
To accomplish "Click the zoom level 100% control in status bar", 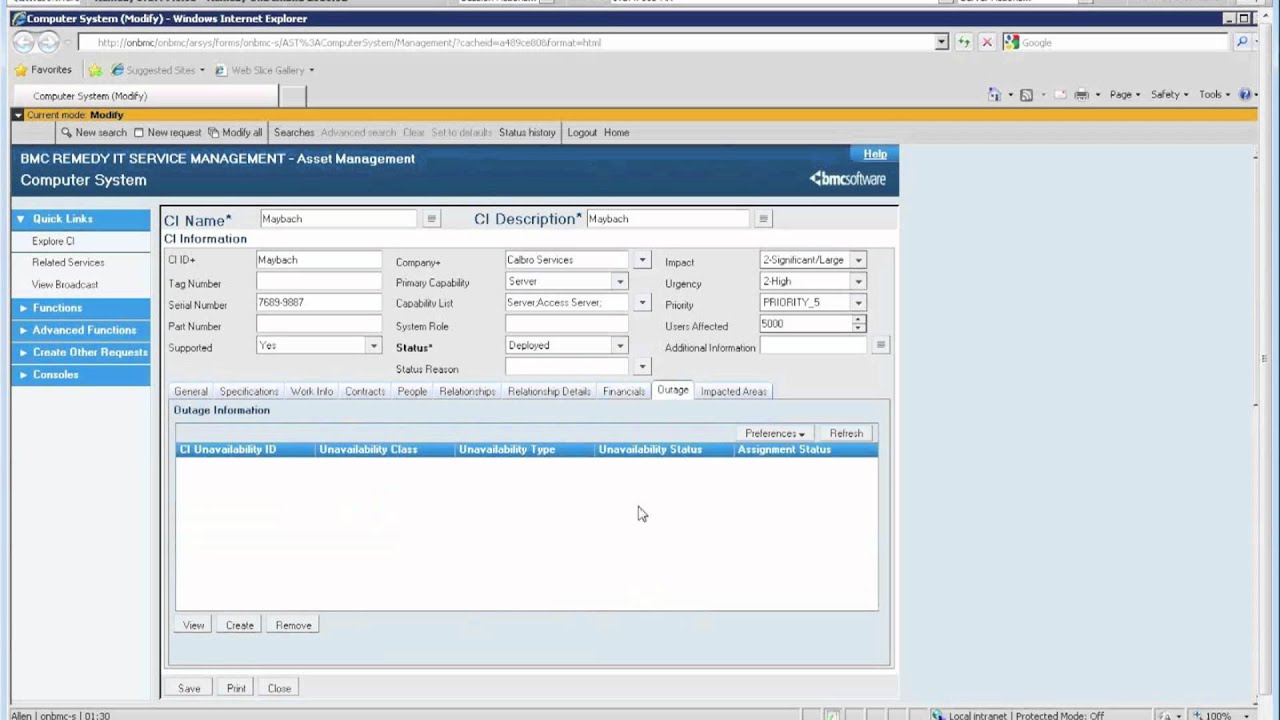I will pyautogui.click(x=1218, y=715).
